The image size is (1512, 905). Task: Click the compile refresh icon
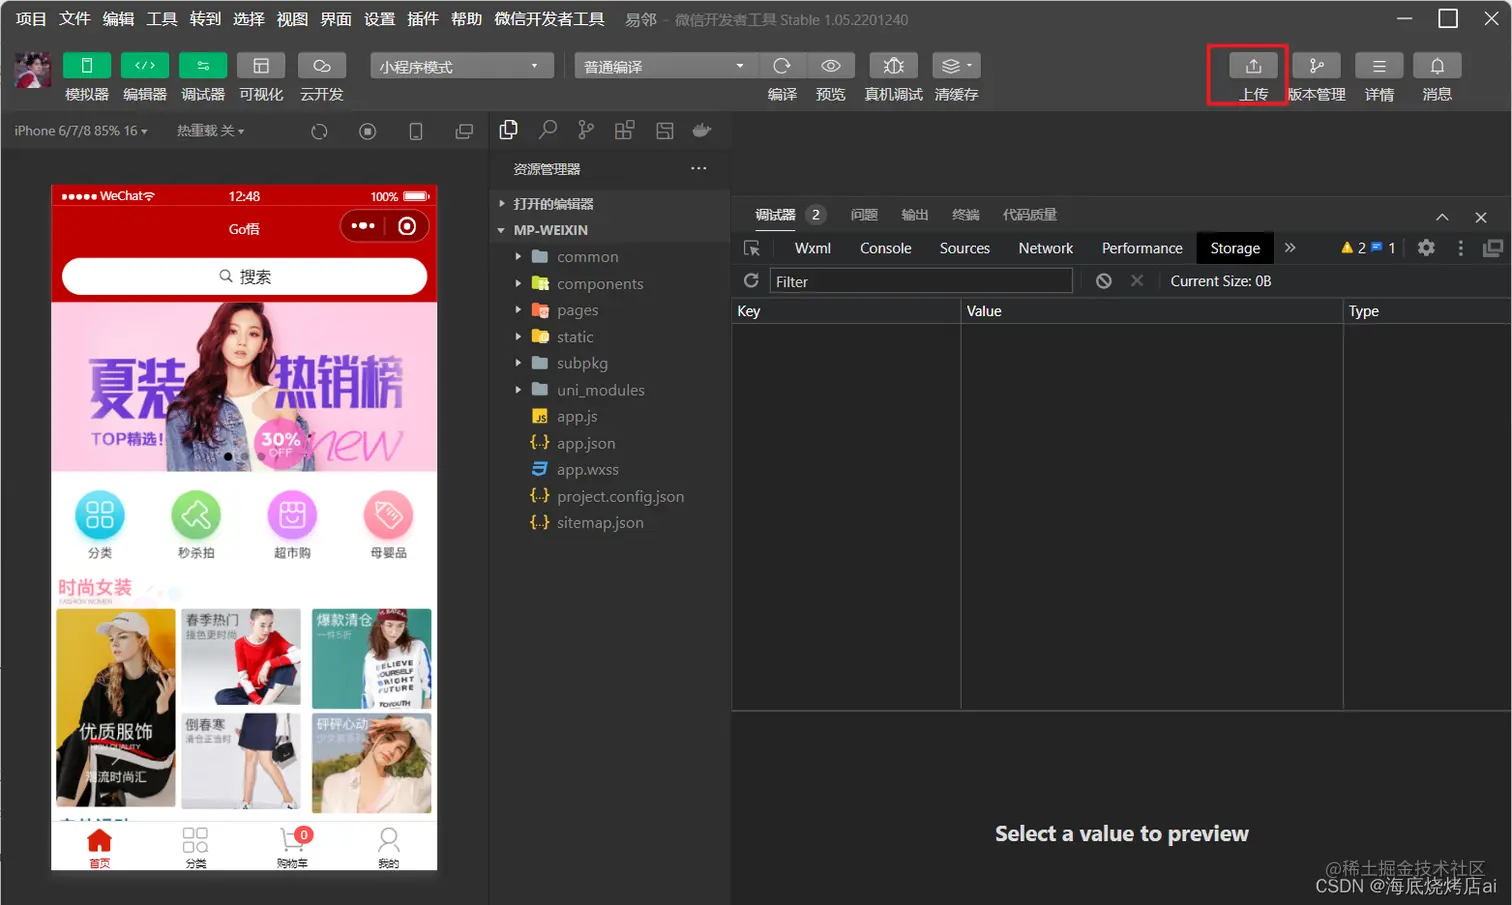[782, 66]
